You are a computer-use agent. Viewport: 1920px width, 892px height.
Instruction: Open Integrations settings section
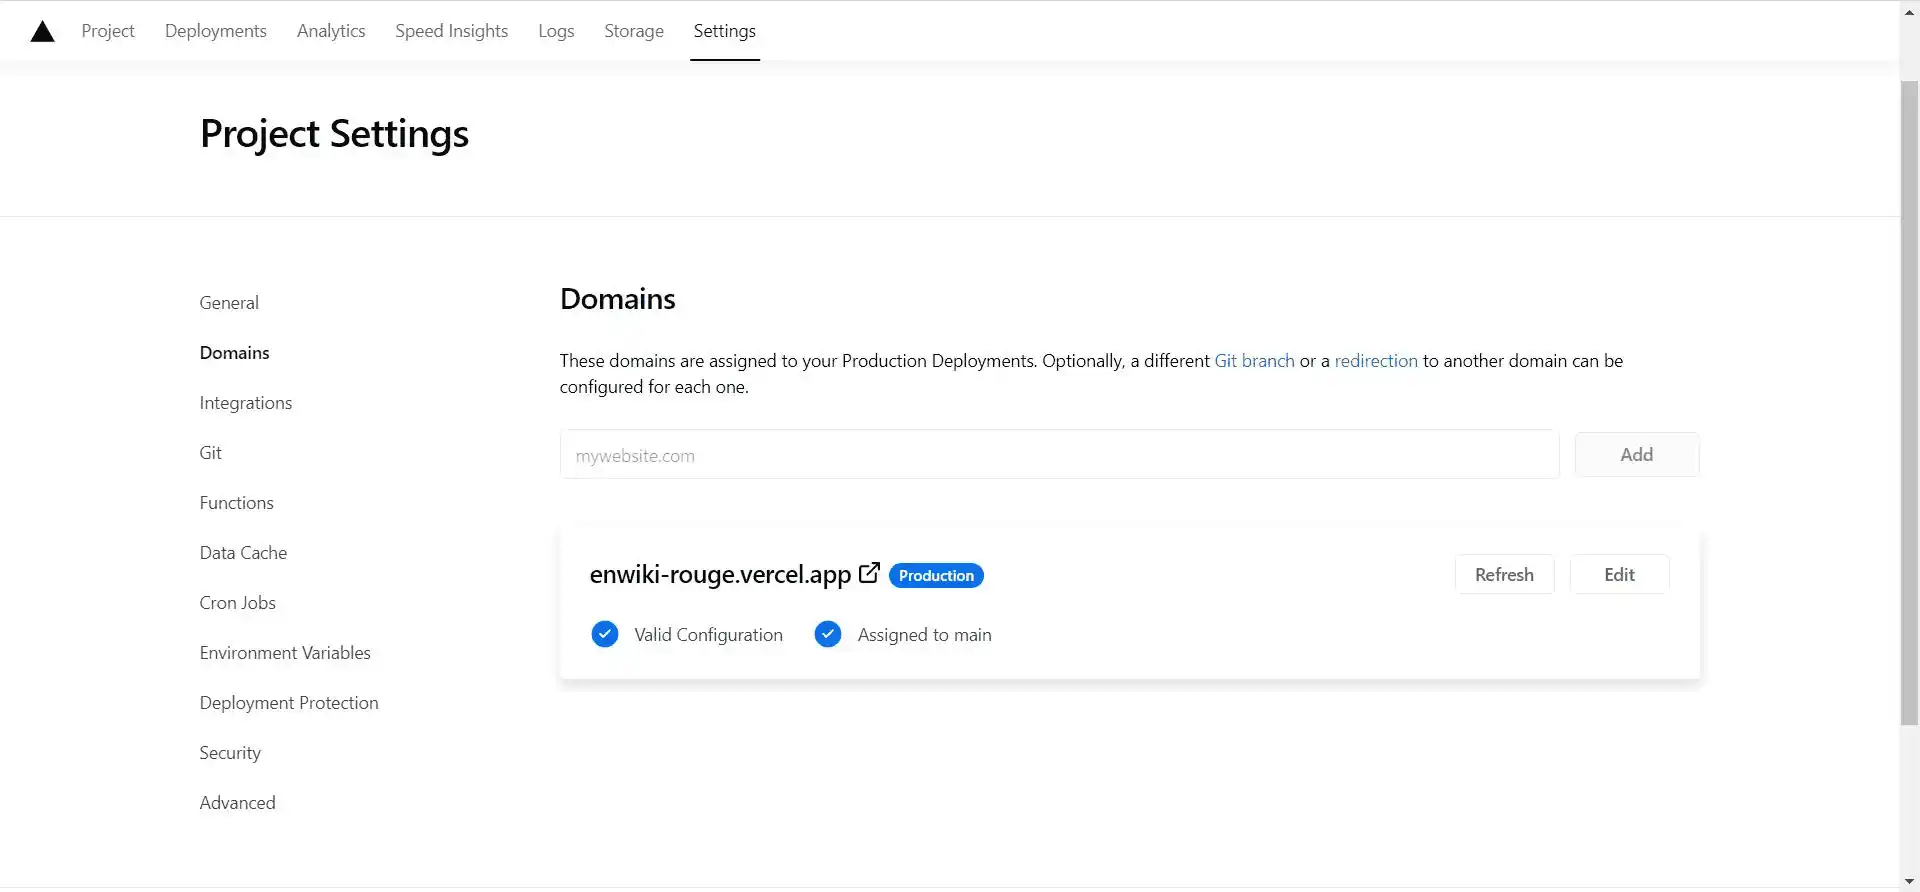pos(246,403)
